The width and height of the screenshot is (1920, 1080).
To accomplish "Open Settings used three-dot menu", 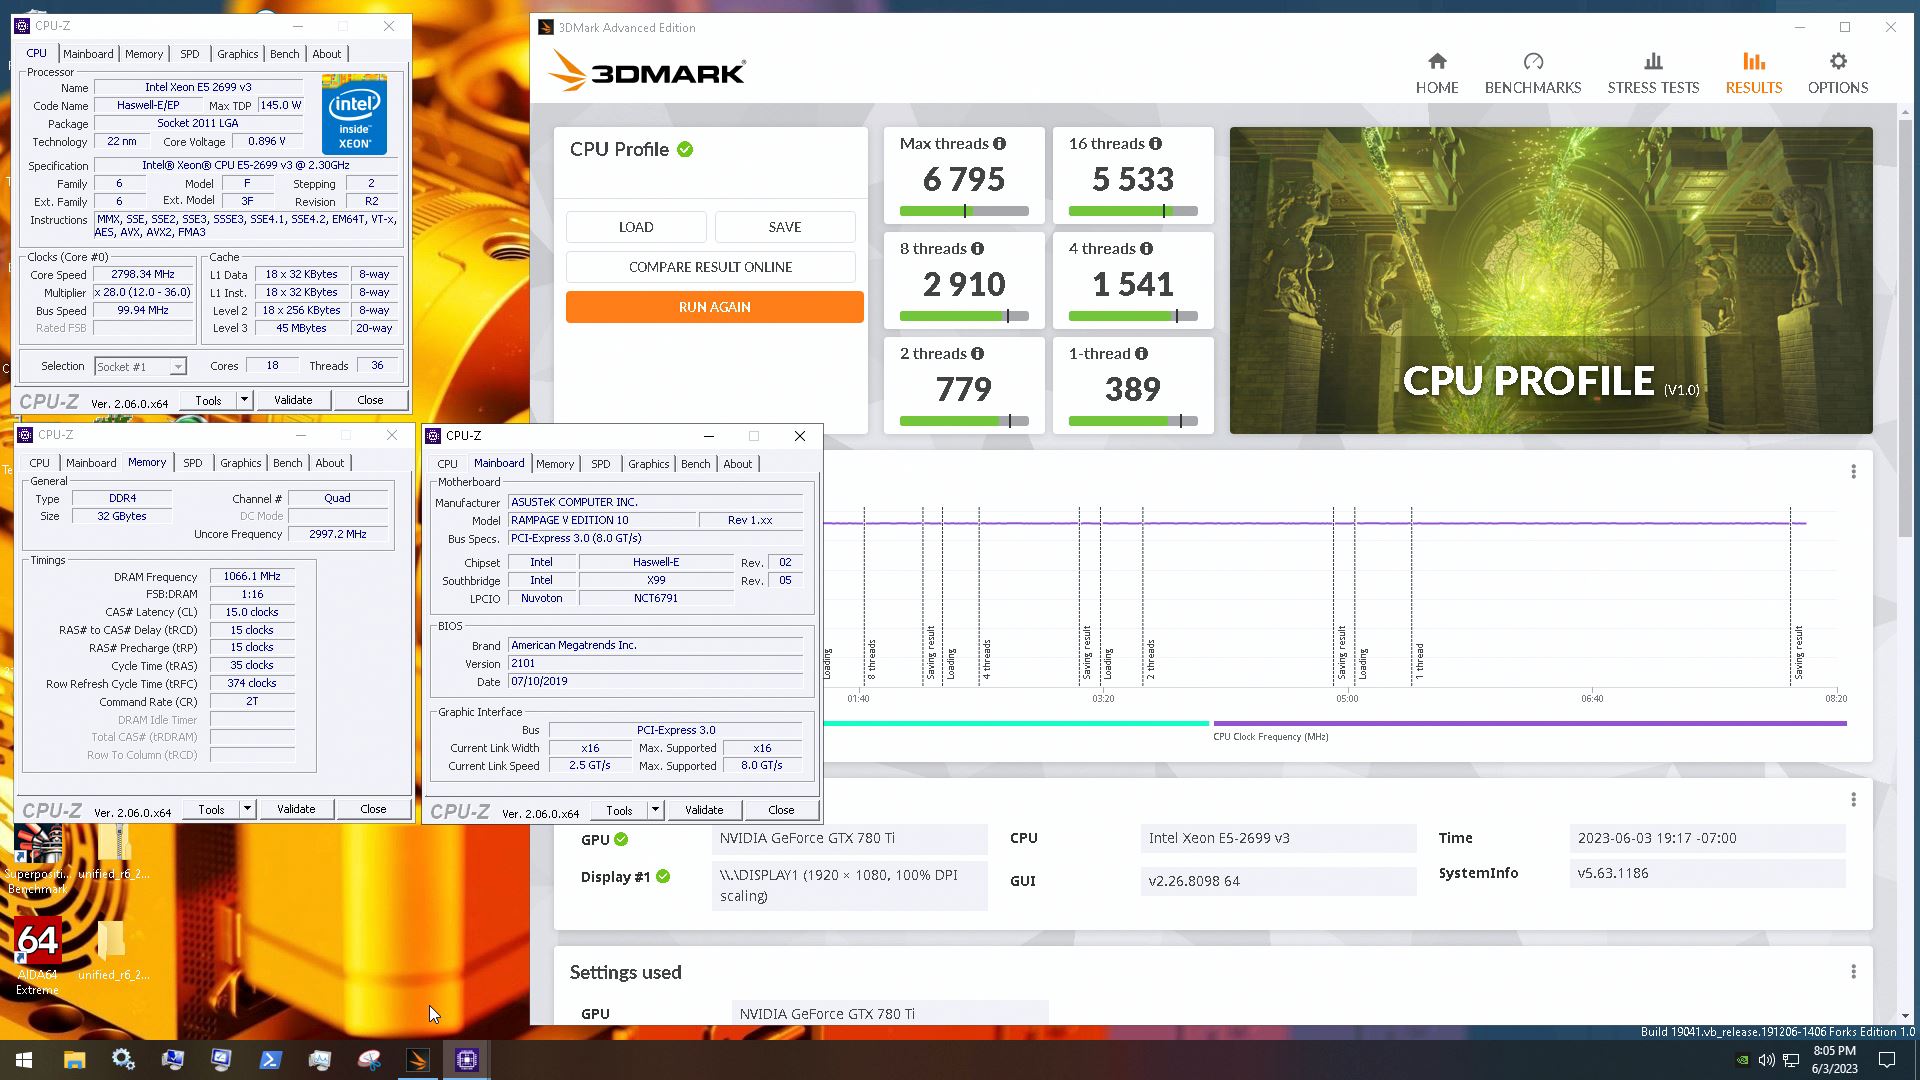I will pos(1853,971).
